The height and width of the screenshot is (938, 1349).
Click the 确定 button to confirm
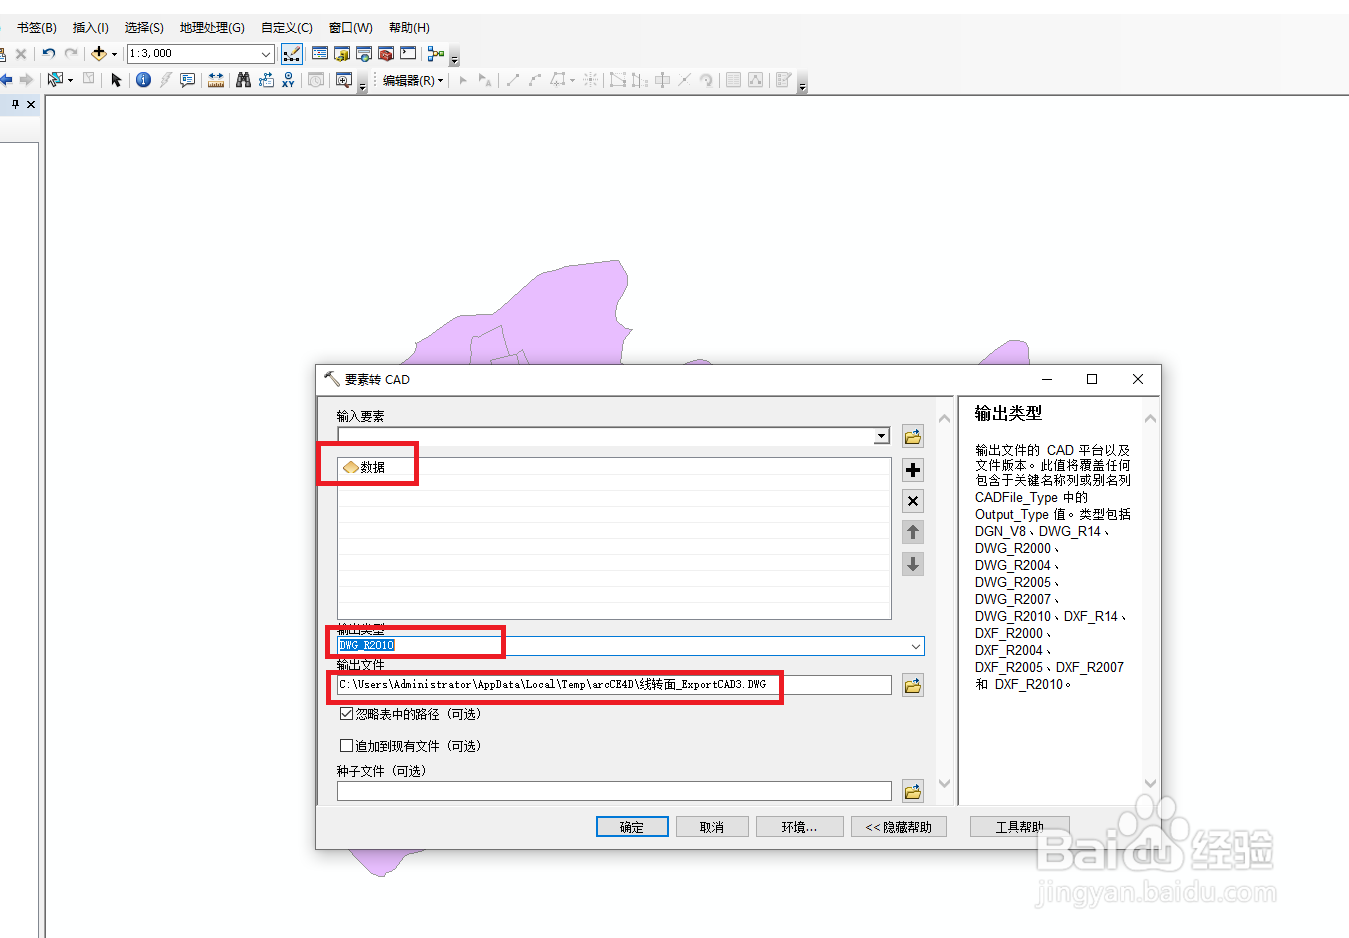point(631,826)
